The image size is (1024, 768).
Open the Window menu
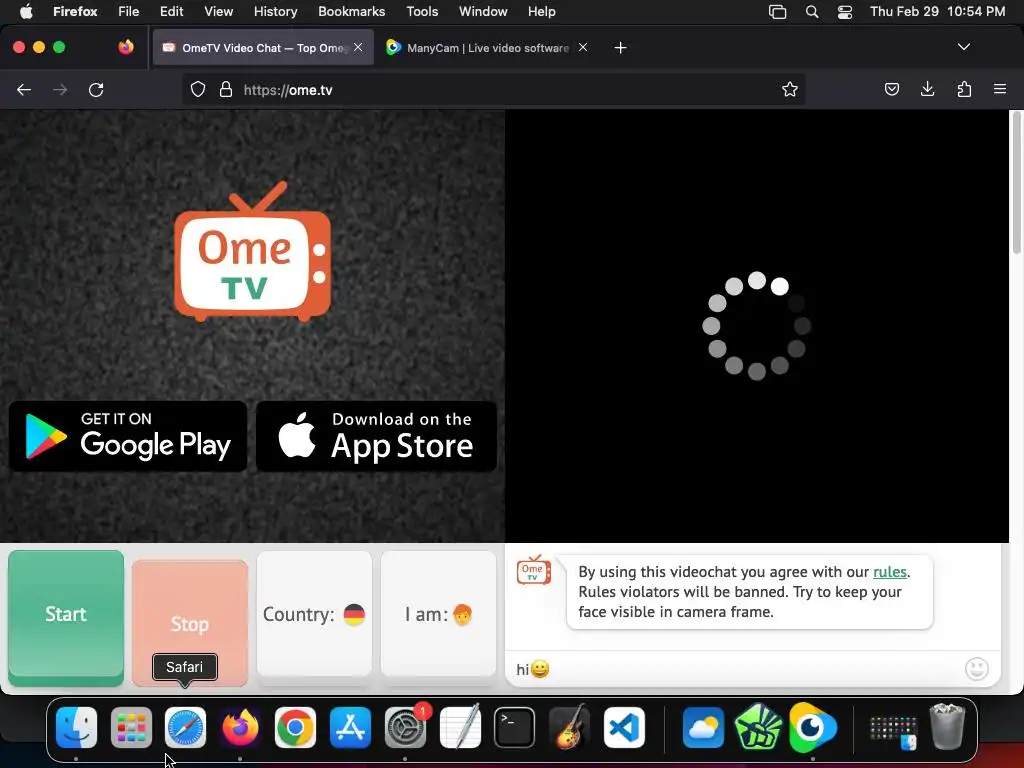[x=483, y=11]
